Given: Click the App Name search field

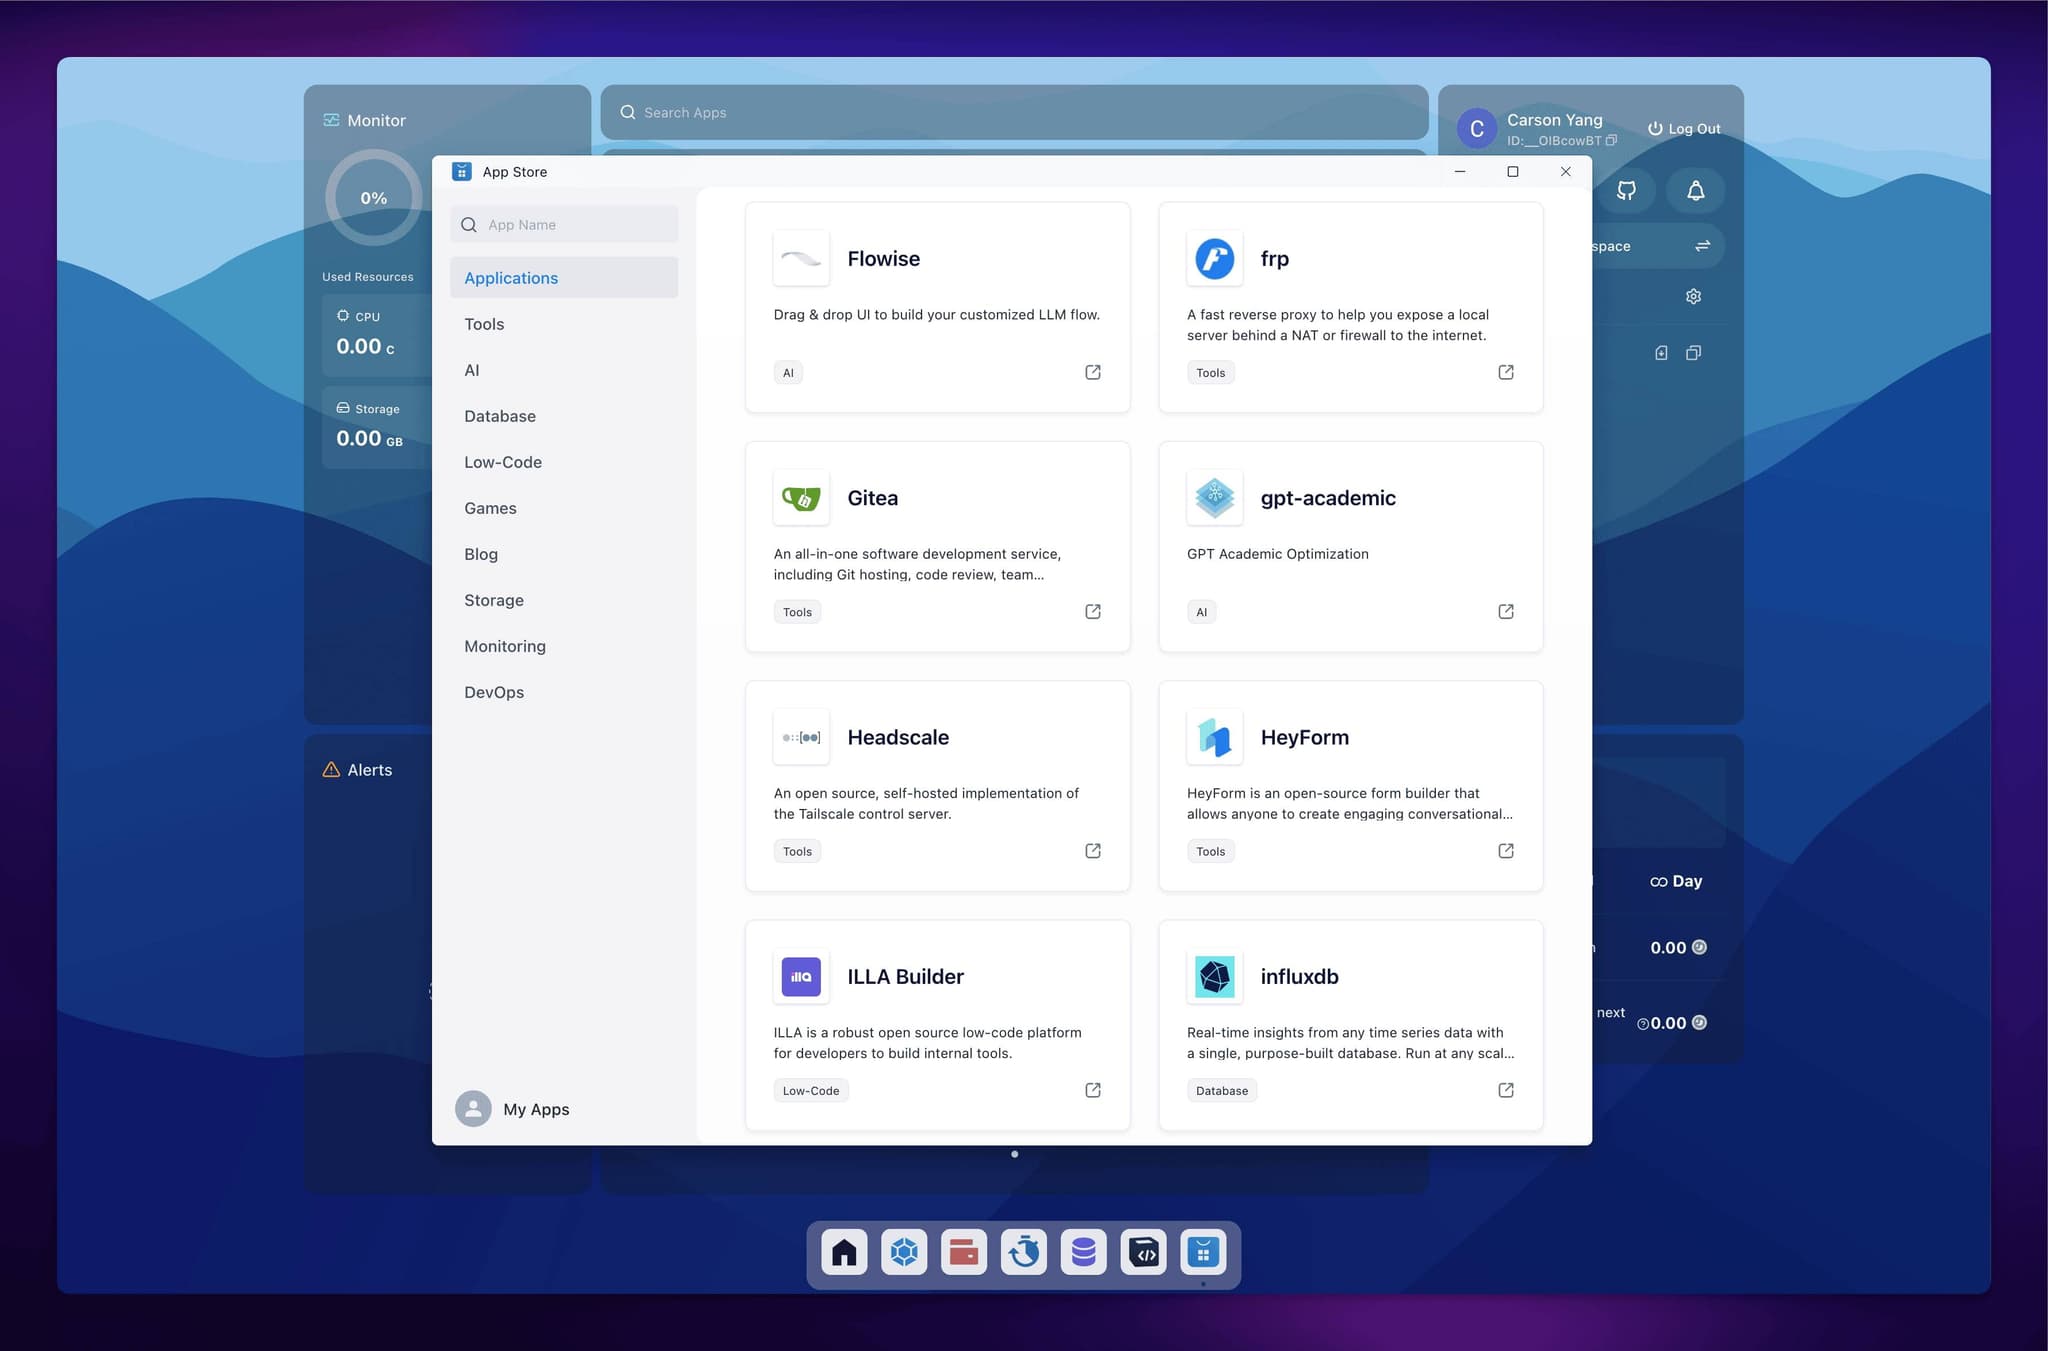Looking at the screenshot, I should pos(563,224).
